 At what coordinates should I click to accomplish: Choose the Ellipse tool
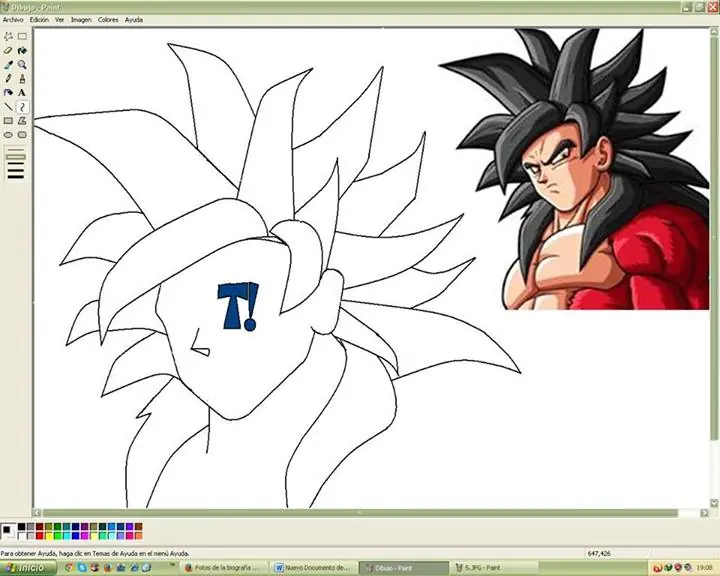point(8,135)
